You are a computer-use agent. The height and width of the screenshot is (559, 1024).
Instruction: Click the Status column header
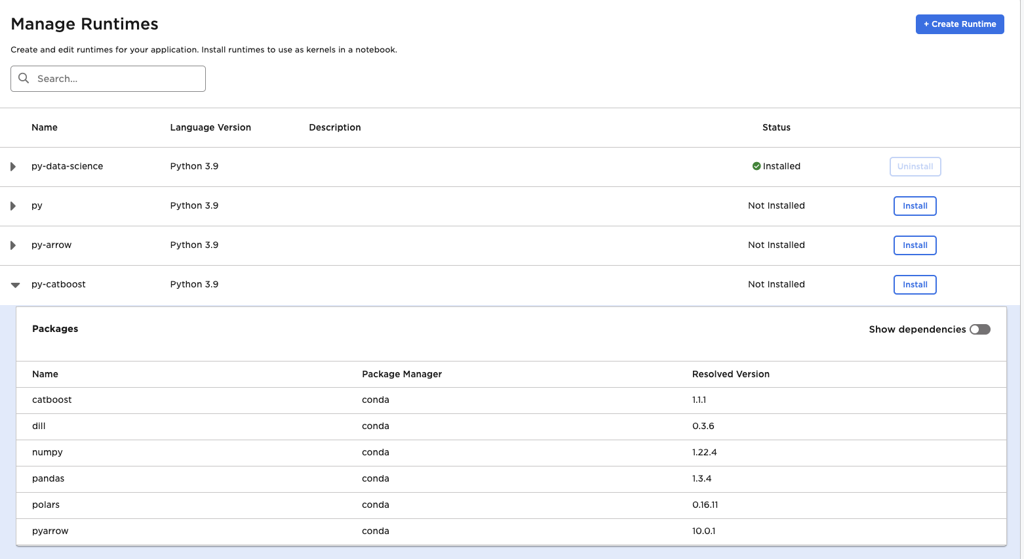click(x=775, y=127)
